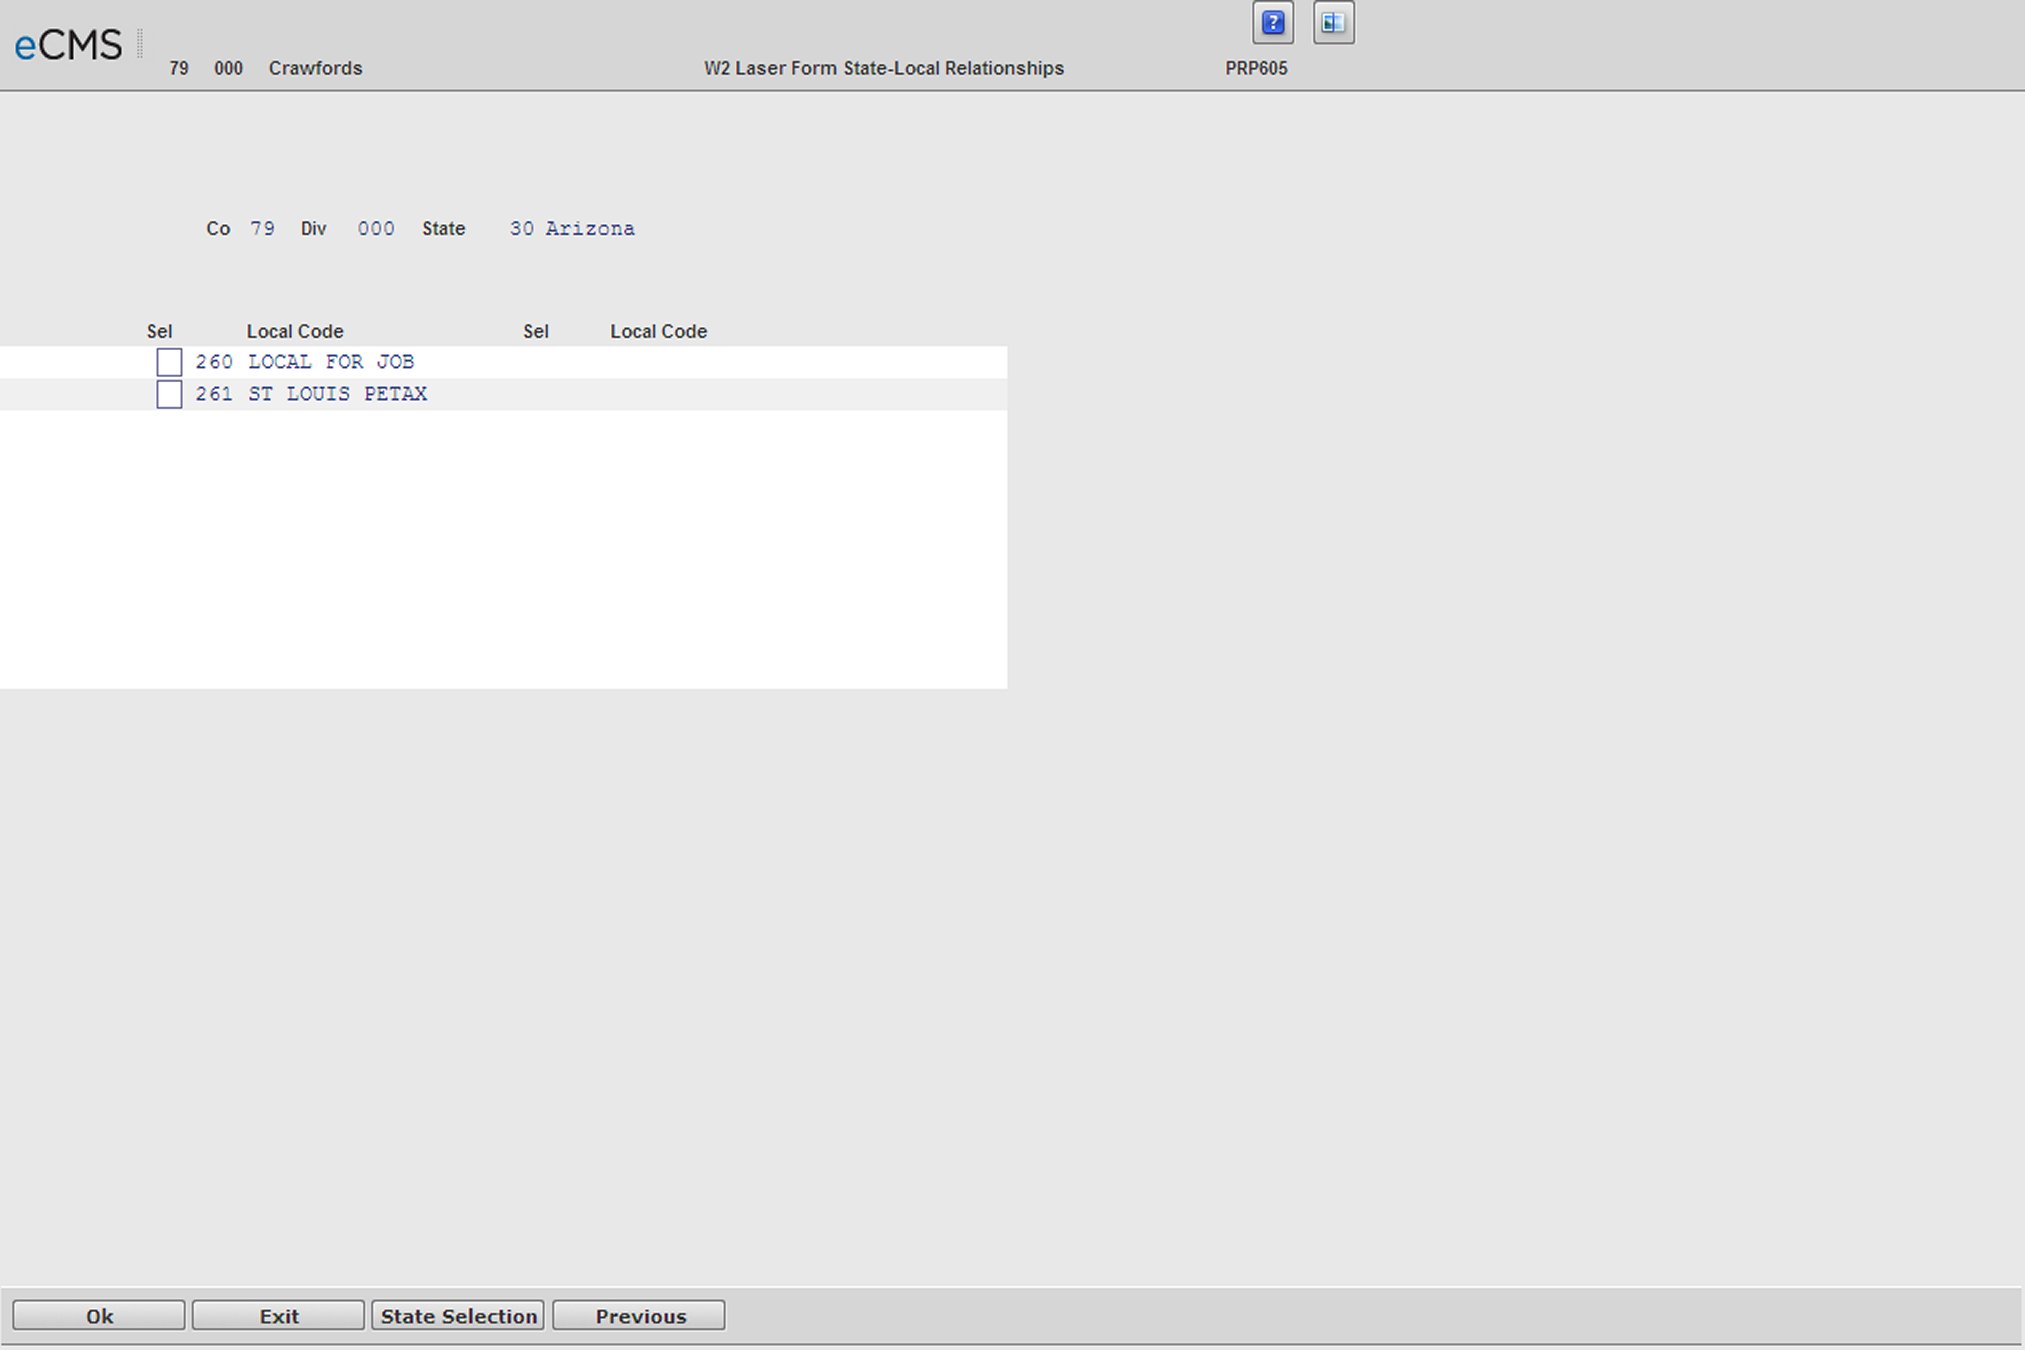Click the eCMS logo

pos(68,45)
